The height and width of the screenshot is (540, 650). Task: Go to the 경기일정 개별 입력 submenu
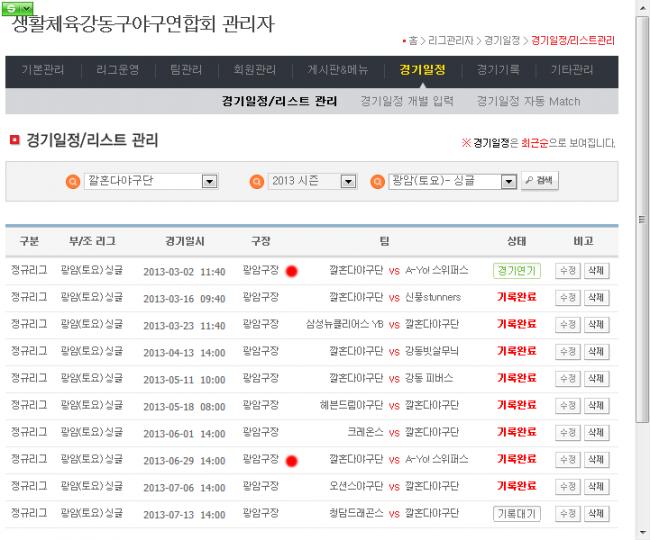coord(407,101)
